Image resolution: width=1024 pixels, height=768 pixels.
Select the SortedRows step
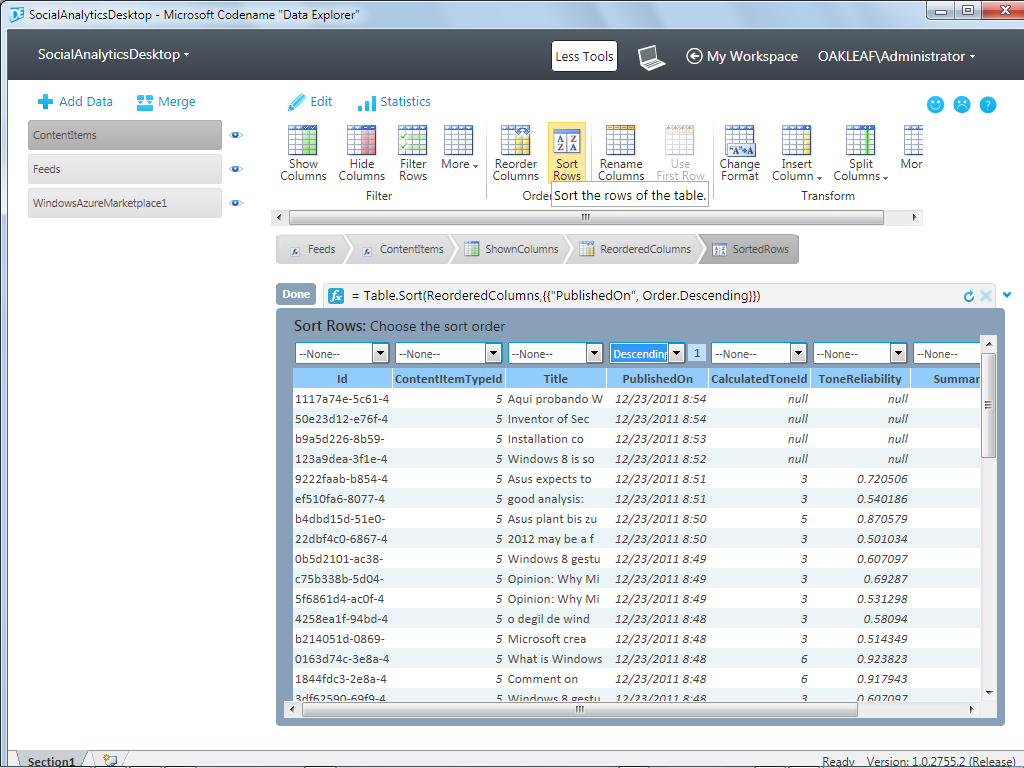pyautogui.click(x=750, y=249)
